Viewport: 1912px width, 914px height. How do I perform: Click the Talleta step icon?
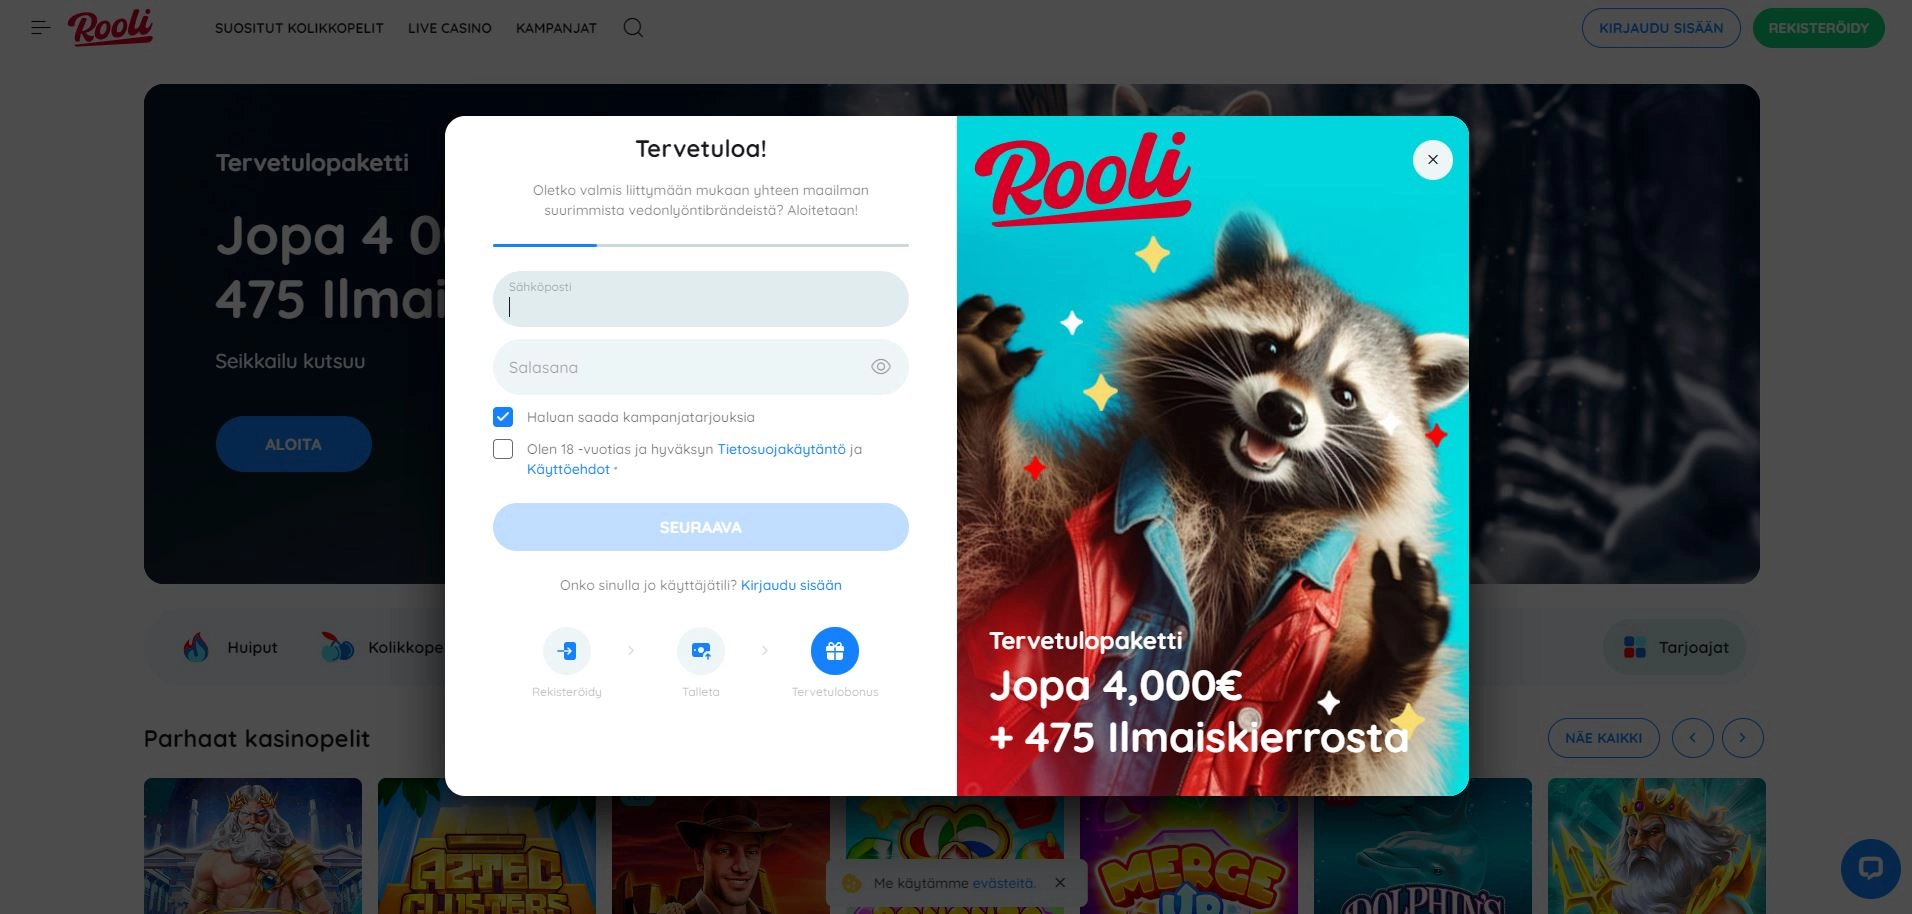[701, 651]
